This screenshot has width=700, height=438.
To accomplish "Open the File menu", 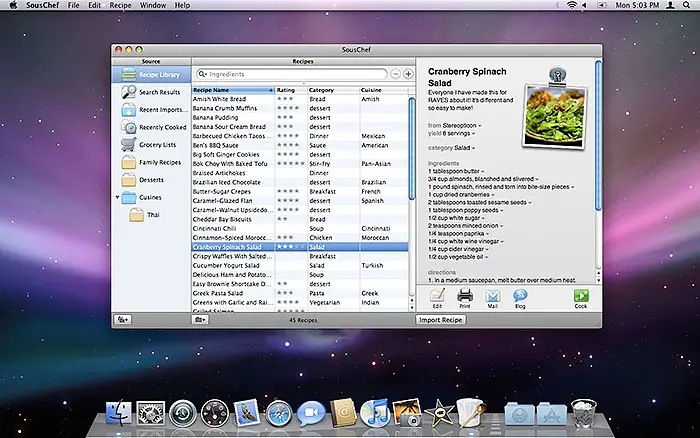I will (73, 5).
